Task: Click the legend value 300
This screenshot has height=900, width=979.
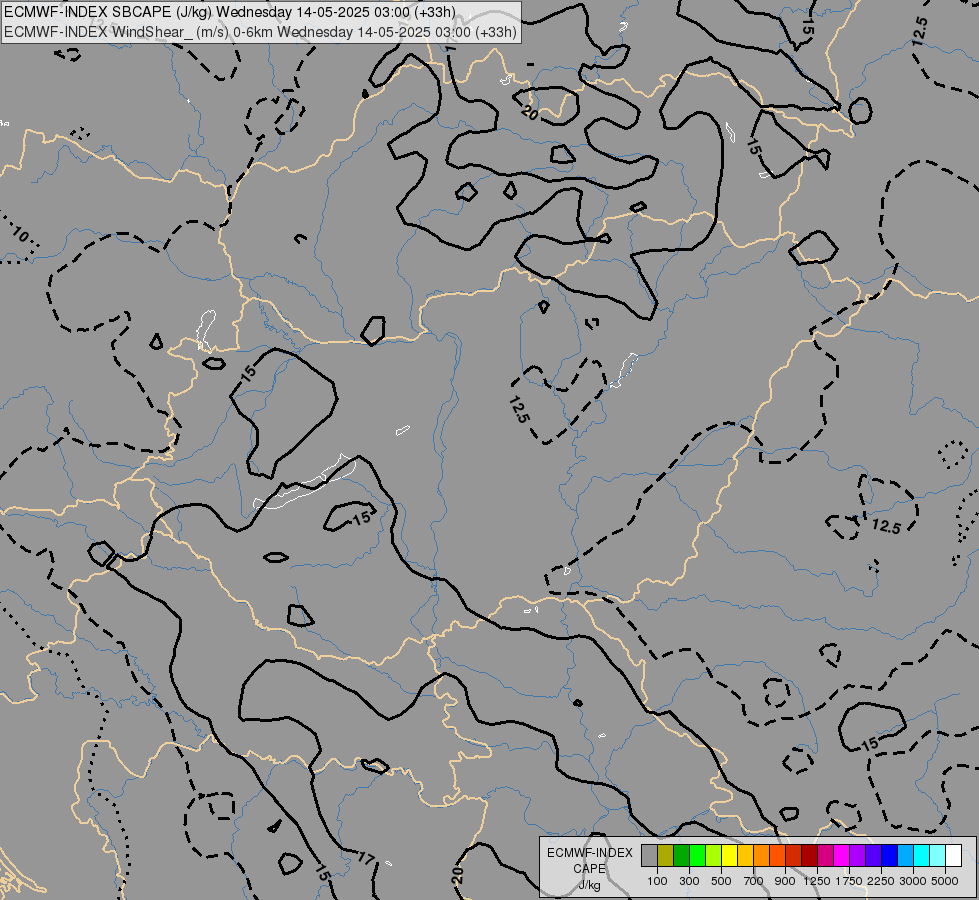Action: tap(689, 881)
